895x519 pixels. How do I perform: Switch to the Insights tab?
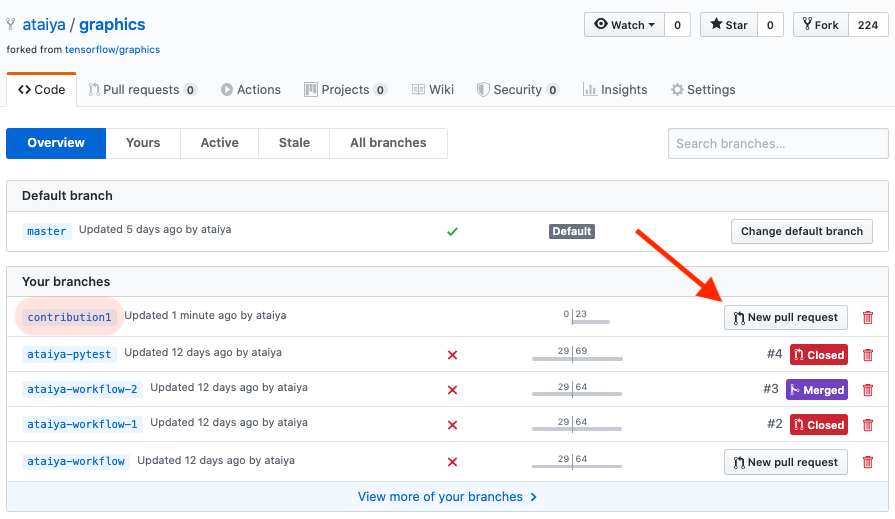point(615,90)
